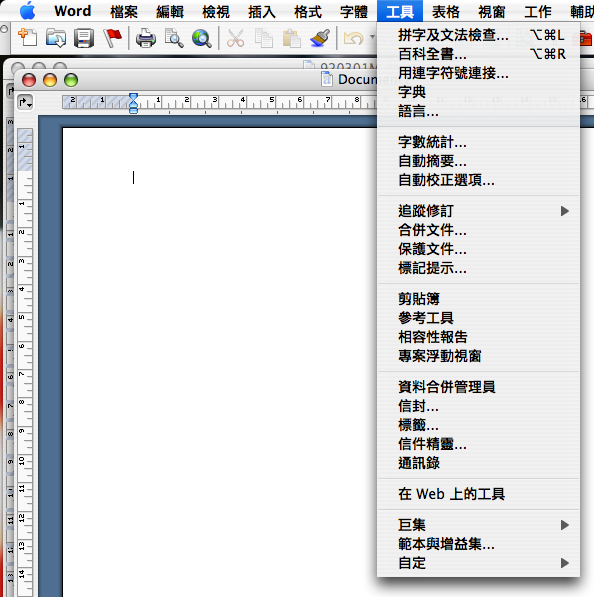Select 信件精靈... menu item
The height and width of the screenshot is (597, 594).
tap(478, 444)
